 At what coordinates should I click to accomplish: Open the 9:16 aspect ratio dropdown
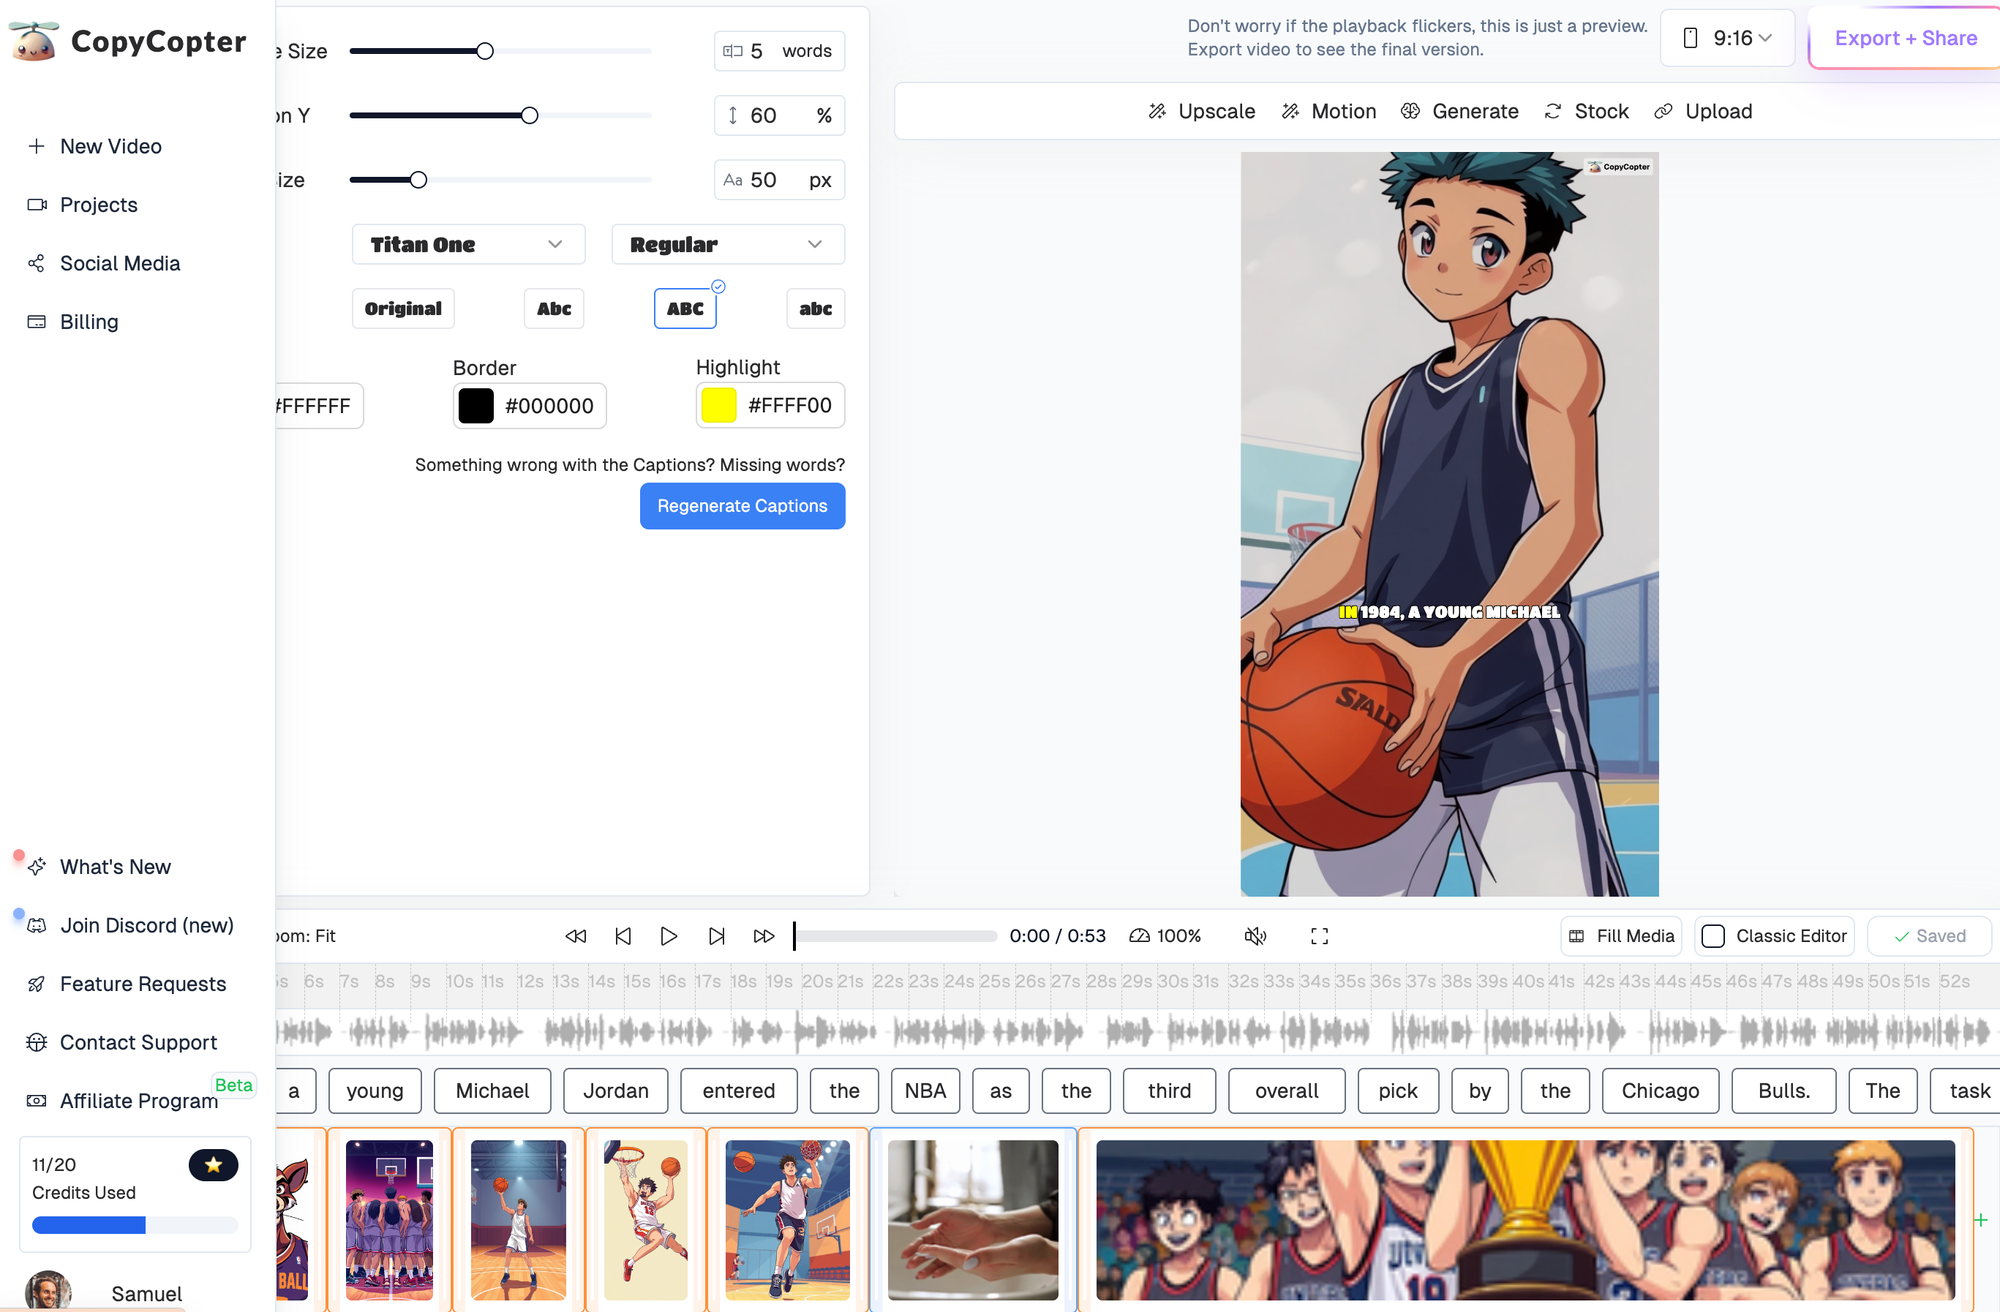1727,38
